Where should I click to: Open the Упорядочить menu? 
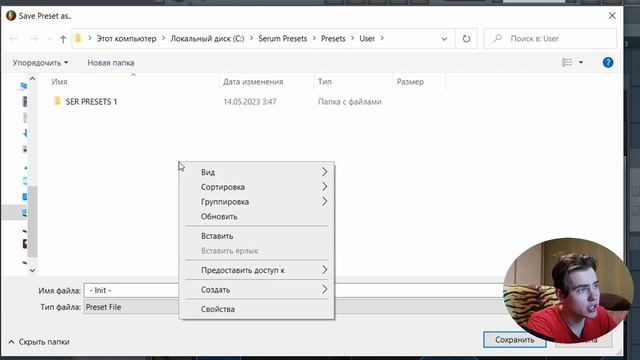tap(40, 63)
